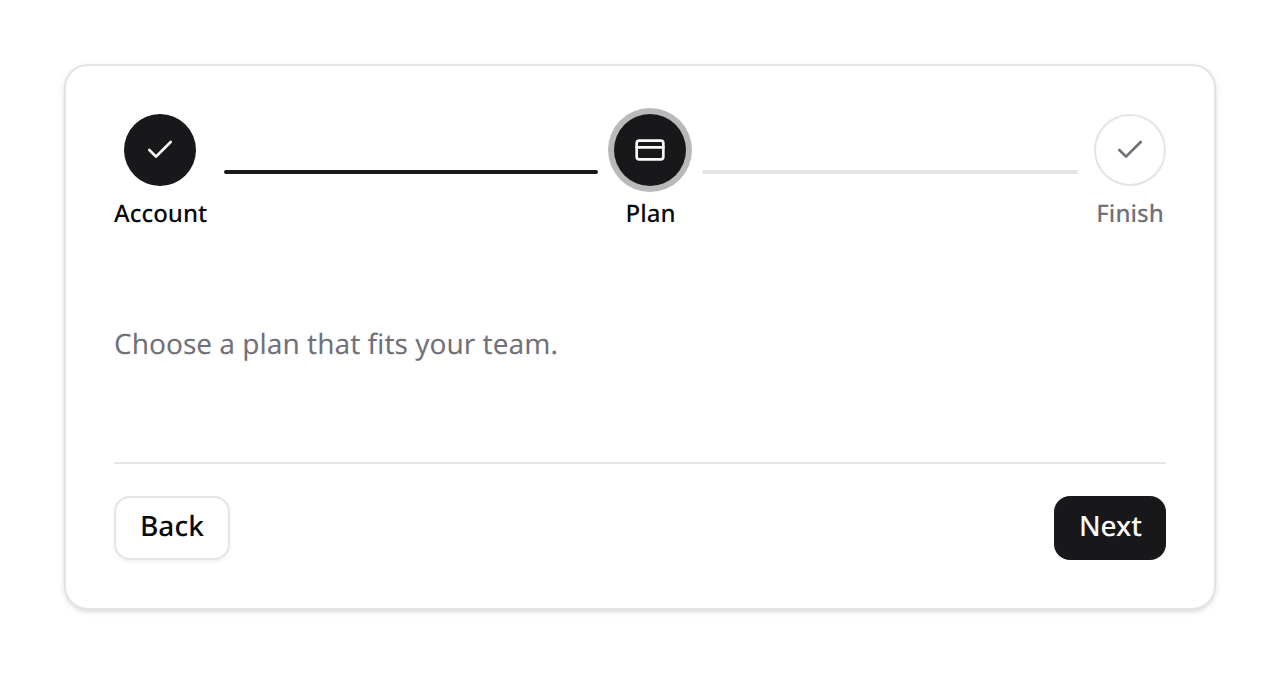Jump to the Finish step checkmark icon
Viewport: 1280px width, 674px height.
point(1130,150)
